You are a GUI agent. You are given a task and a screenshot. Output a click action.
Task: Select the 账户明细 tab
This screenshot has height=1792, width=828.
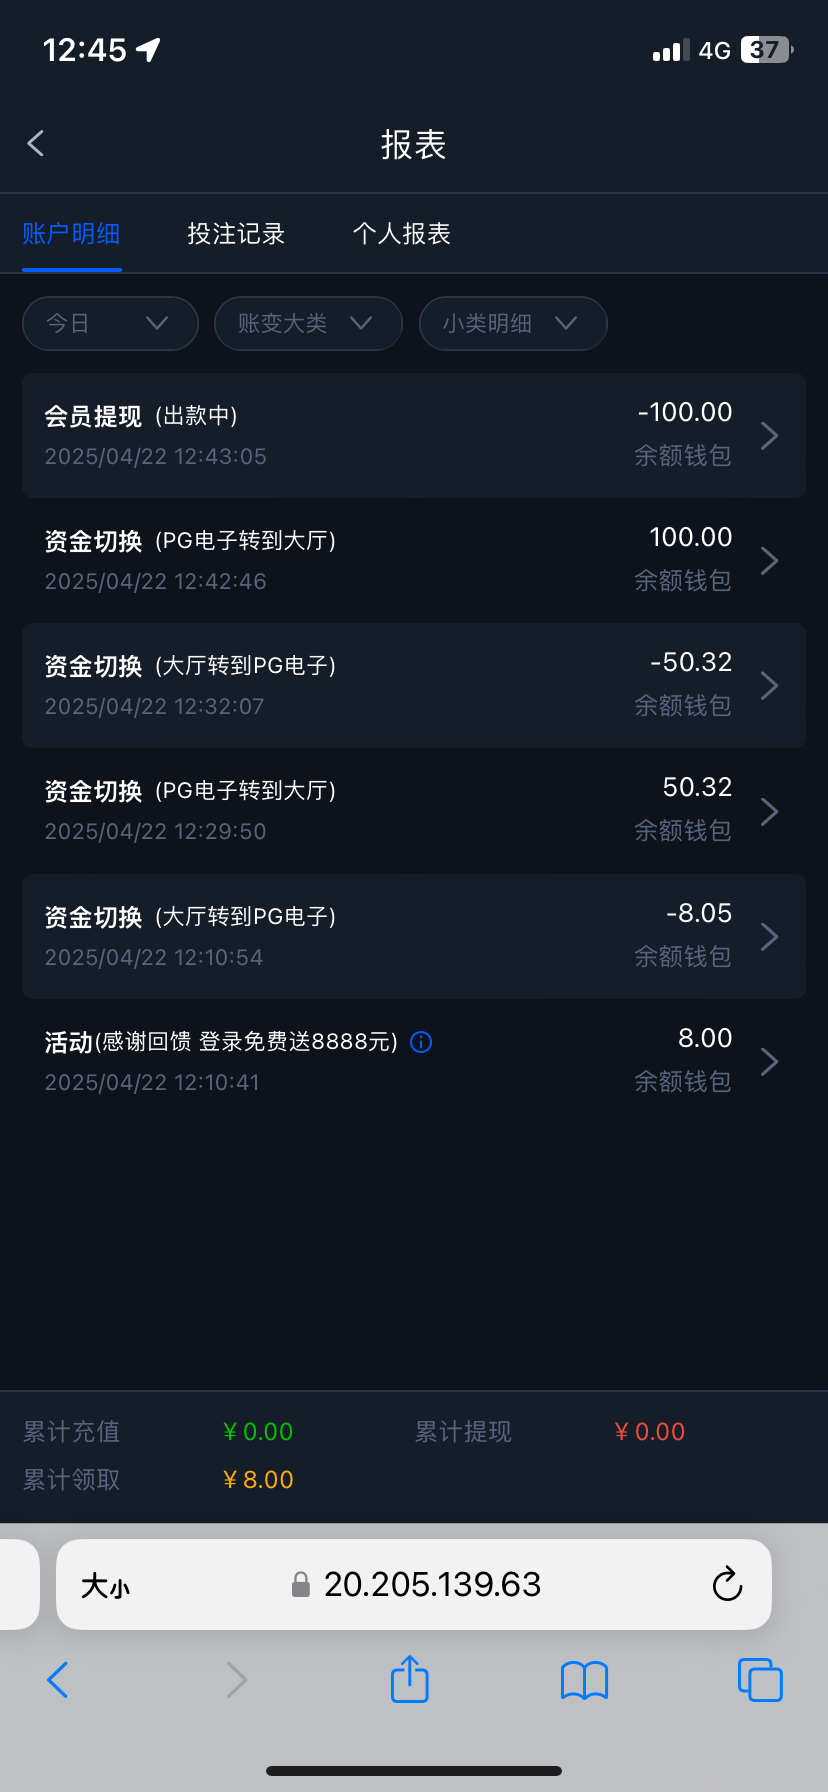pos(71,234)
